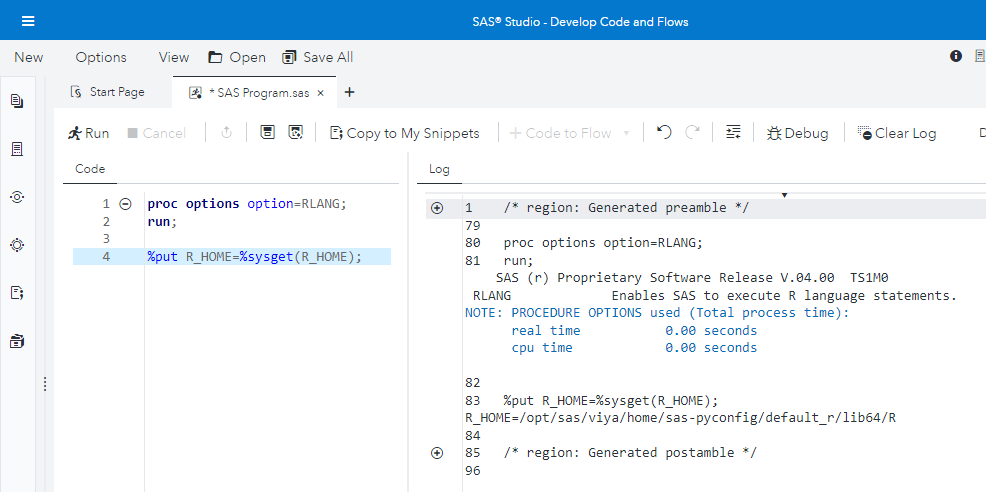Expand the Generated postamble log region

tap(436, 453)
